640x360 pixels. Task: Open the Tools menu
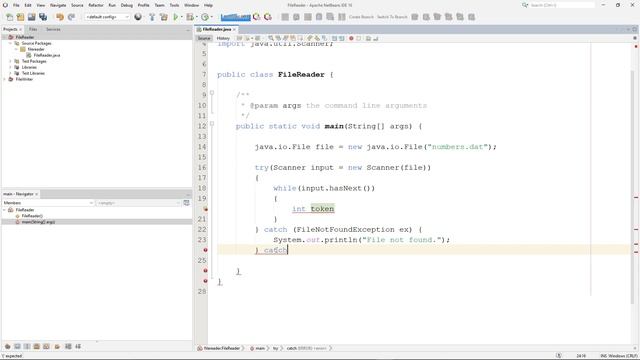point(174,5)
